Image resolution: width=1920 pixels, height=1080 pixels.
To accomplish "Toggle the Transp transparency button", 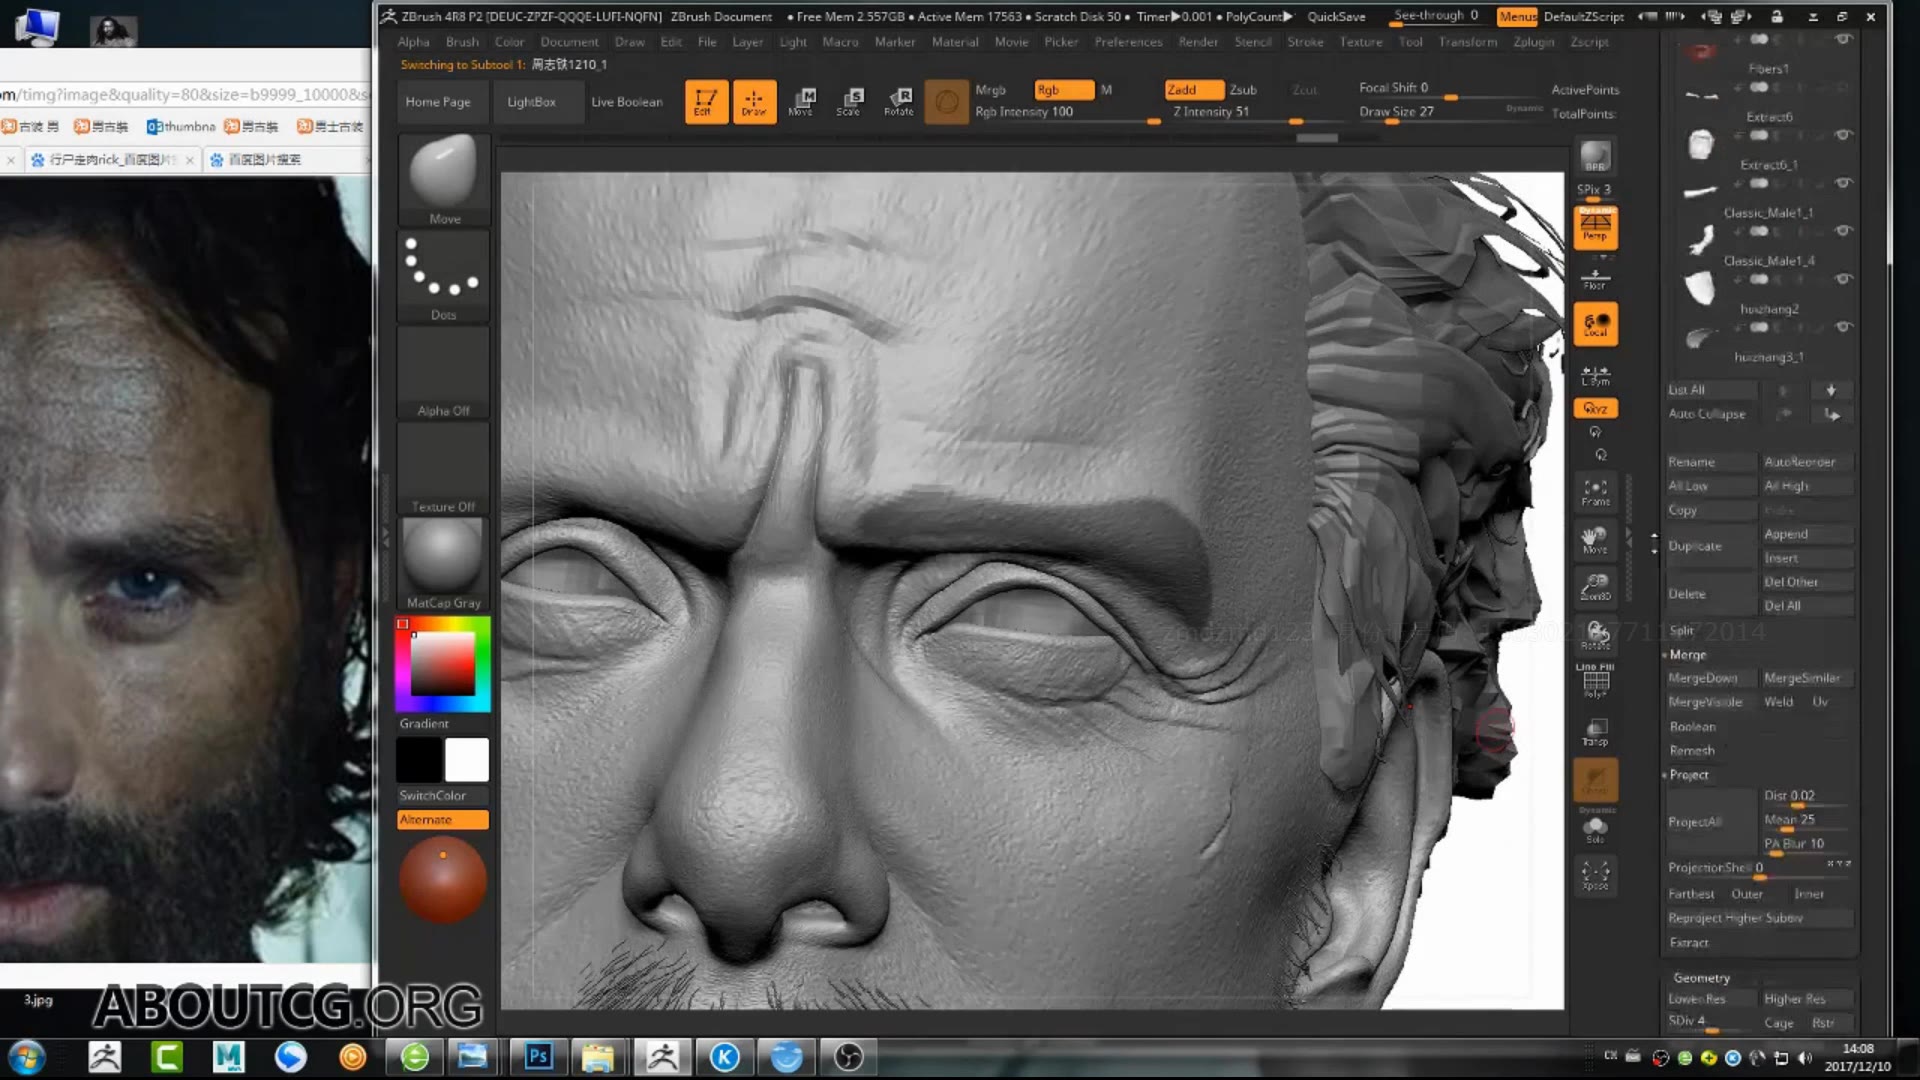I will pos(1595,732).
